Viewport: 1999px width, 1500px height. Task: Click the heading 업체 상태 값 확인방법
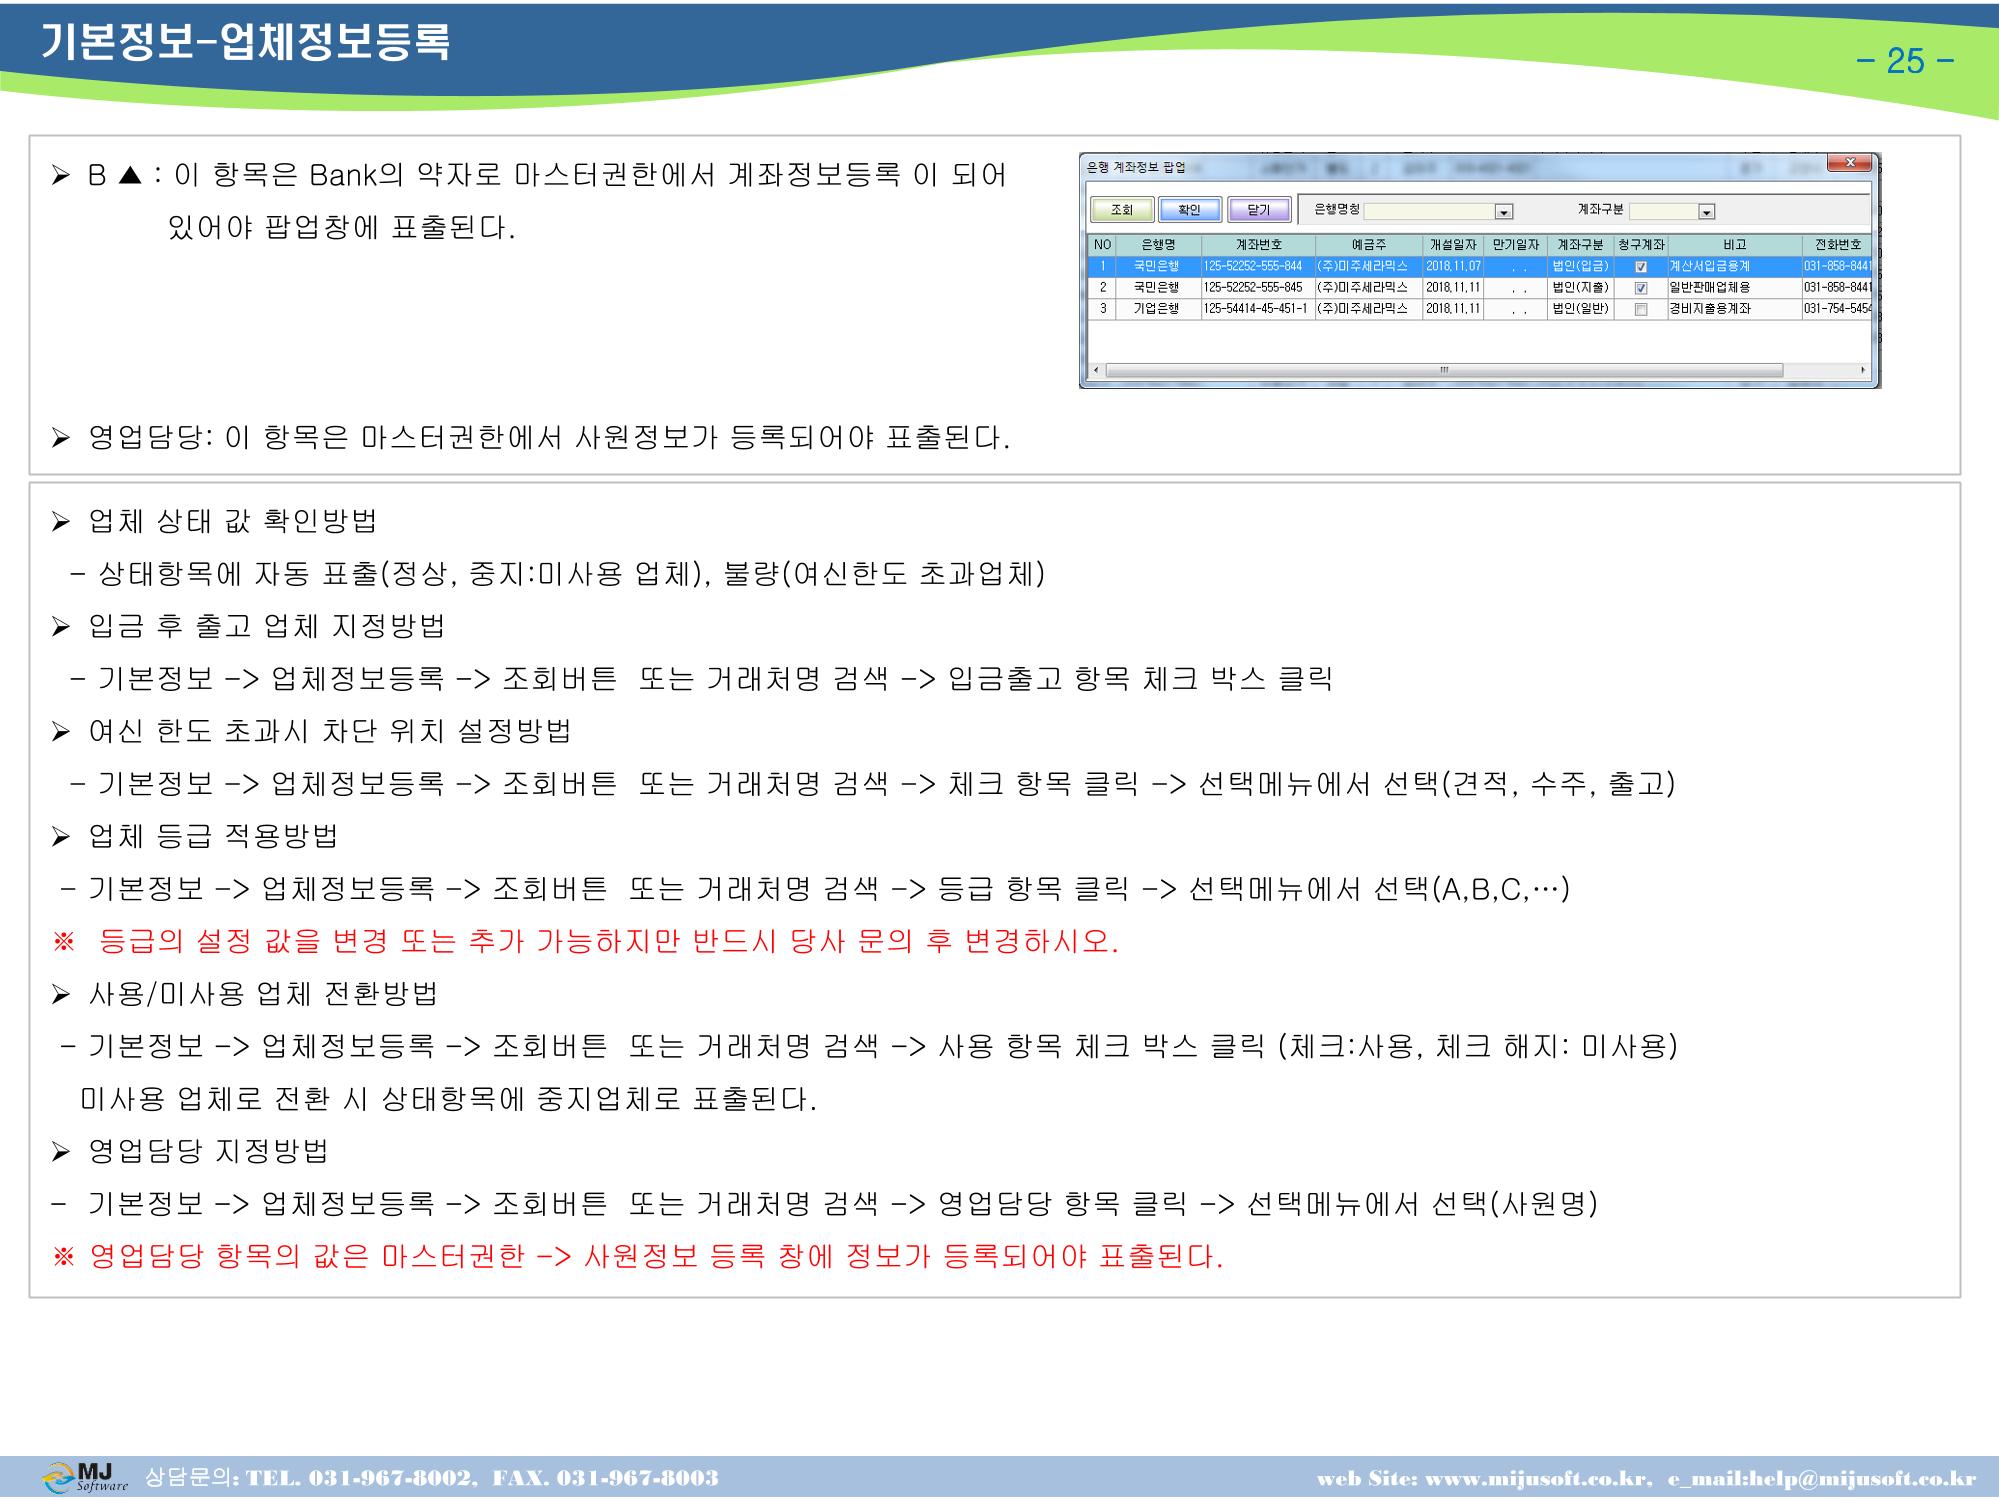coord(232,521)
